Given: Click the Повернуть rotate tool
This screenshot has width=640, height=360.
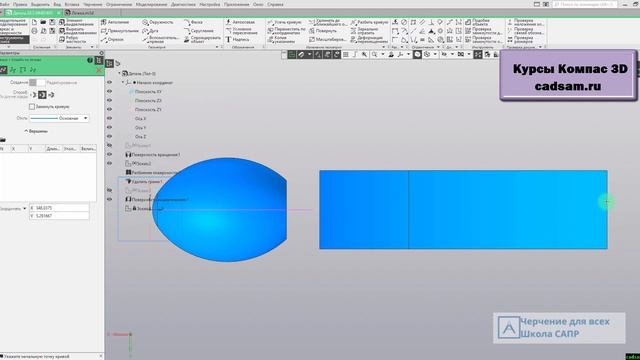Looking at the screenshot, I should click(323, 31).
